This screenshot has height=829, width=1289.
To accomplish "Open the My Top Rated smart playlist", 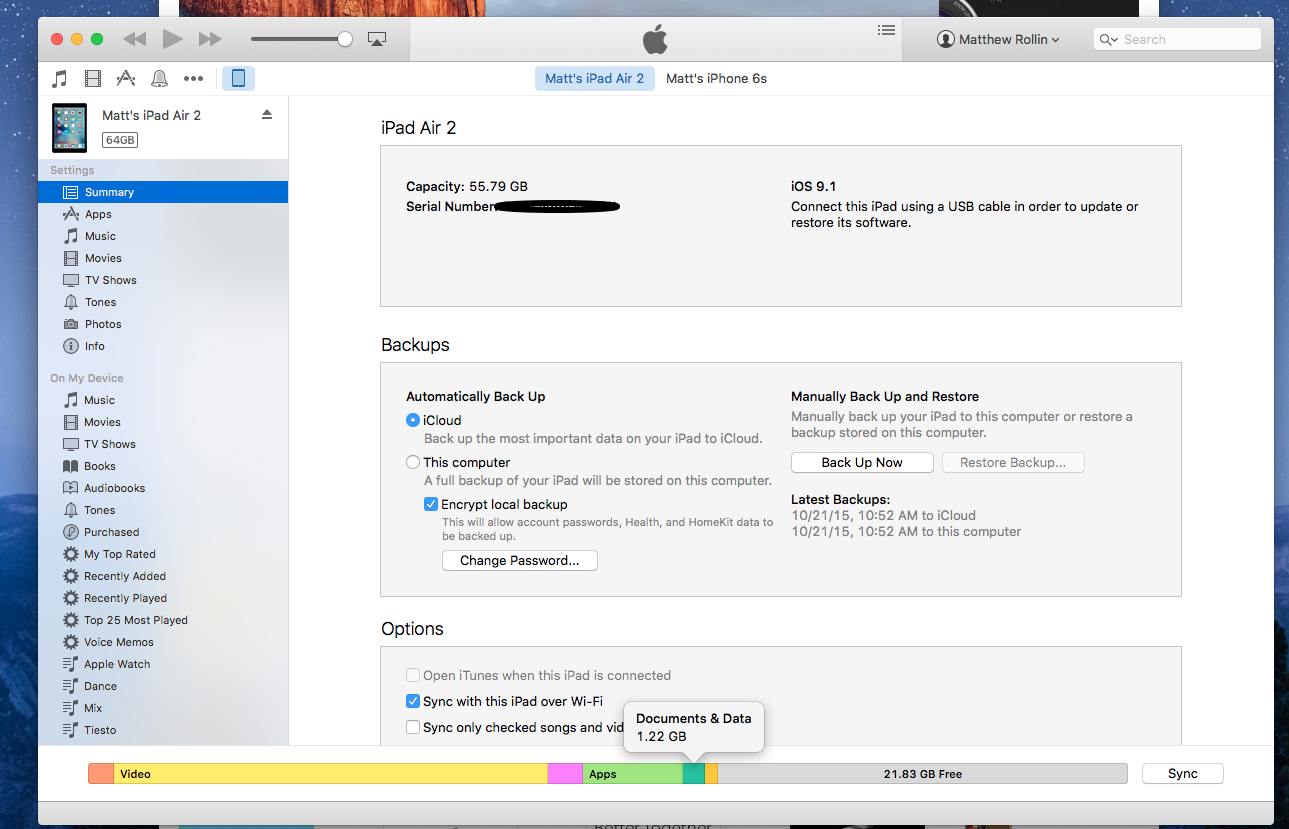I will (x=163, y=554).
